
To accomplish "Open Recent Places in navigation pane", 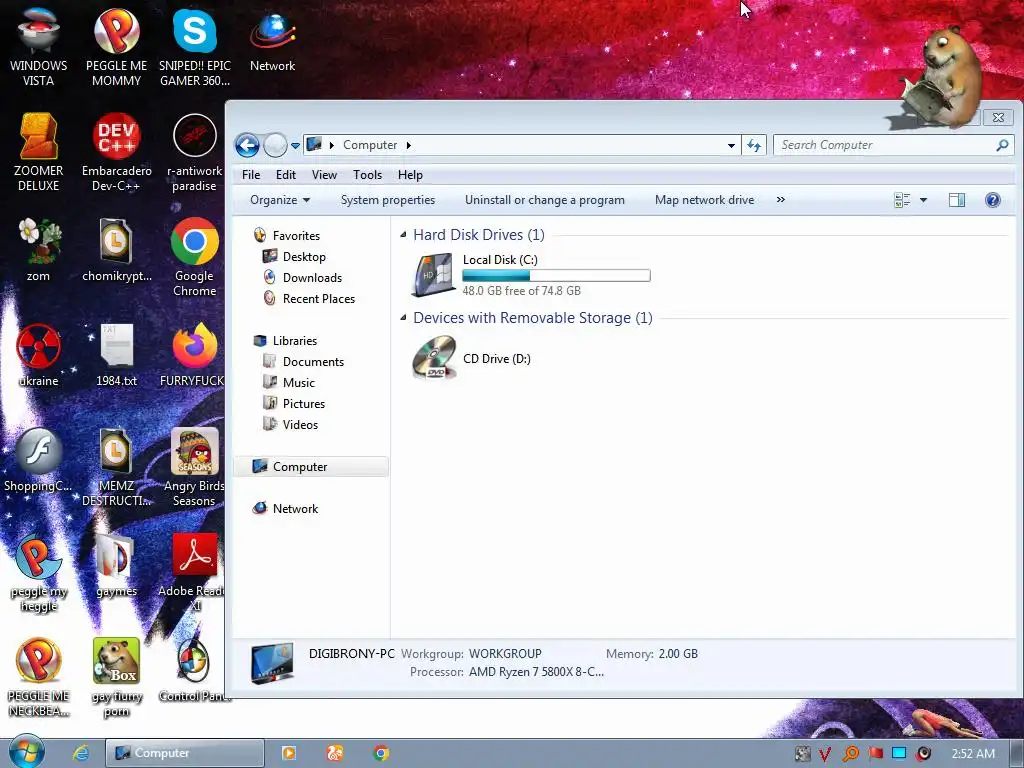I will point(310,298).
